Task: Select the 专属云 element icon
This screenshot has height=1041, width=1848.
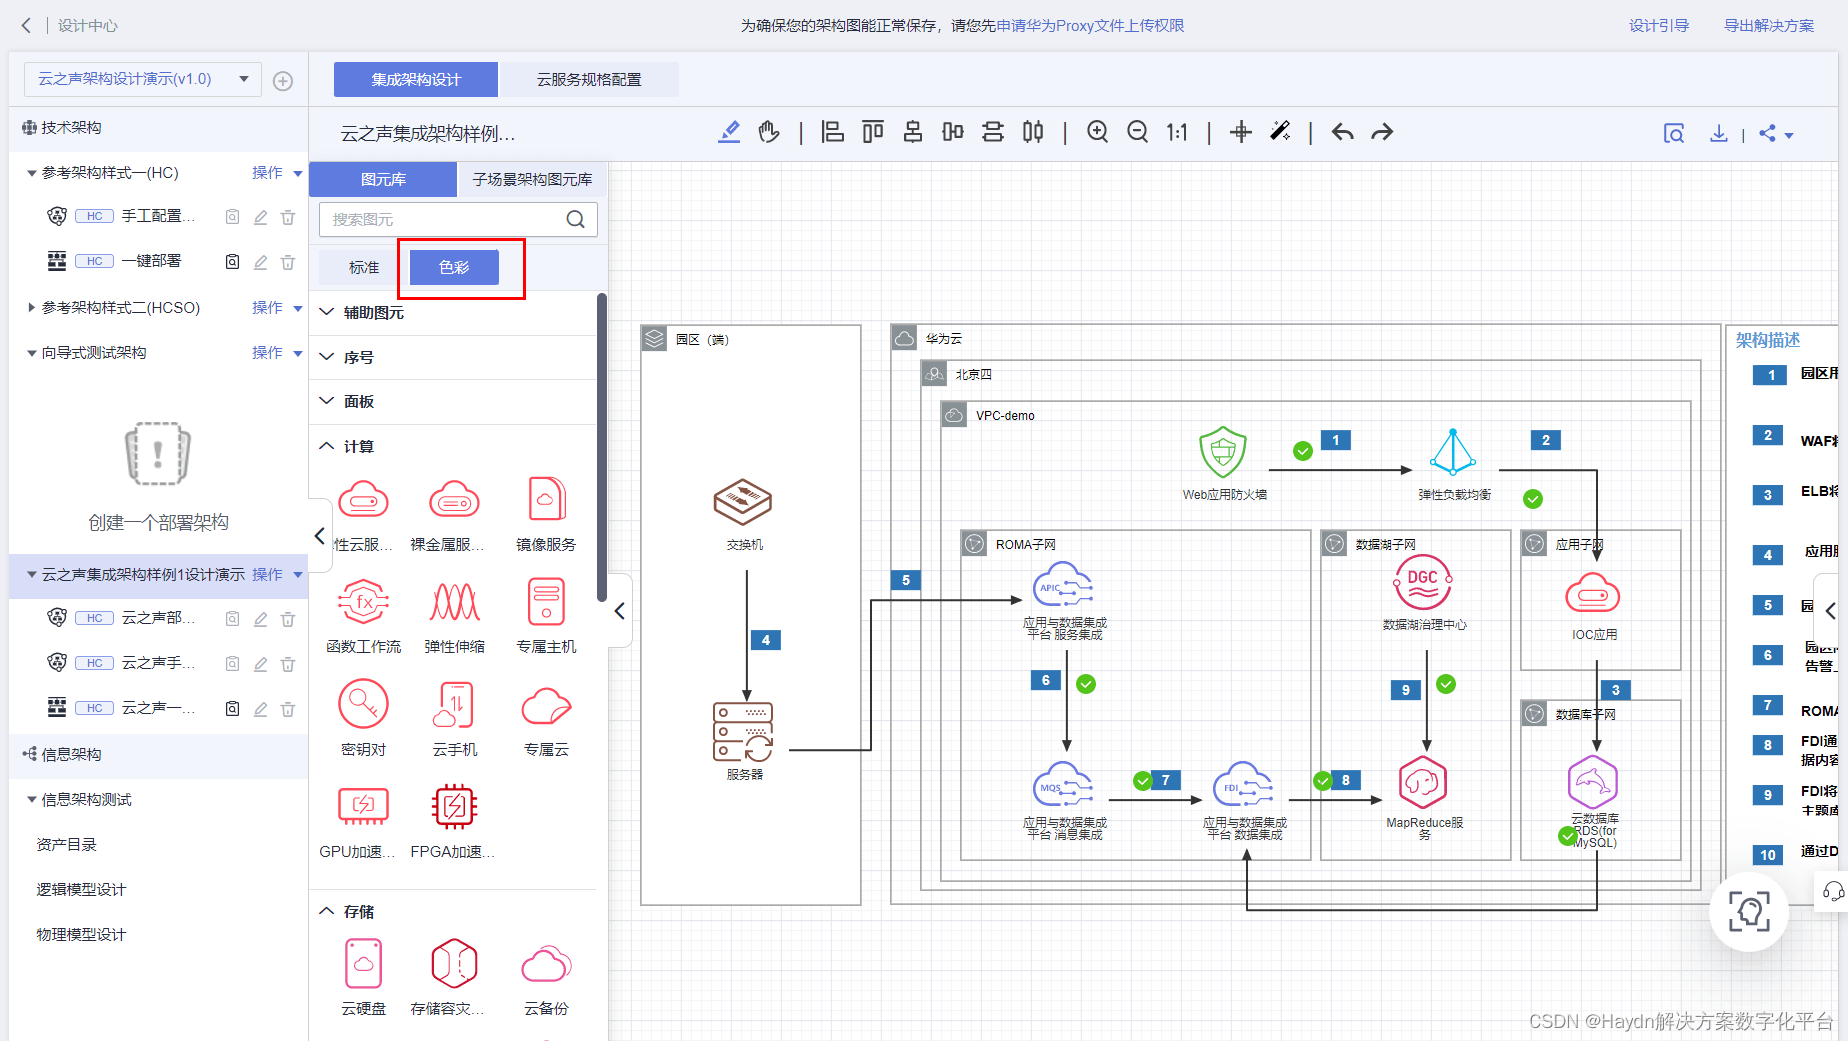Action: pos(546,705)
